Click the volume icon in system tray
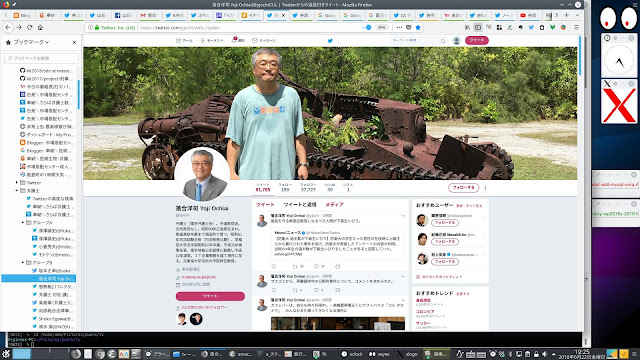This screenshot has width=640, height=360. coord(544,354)
